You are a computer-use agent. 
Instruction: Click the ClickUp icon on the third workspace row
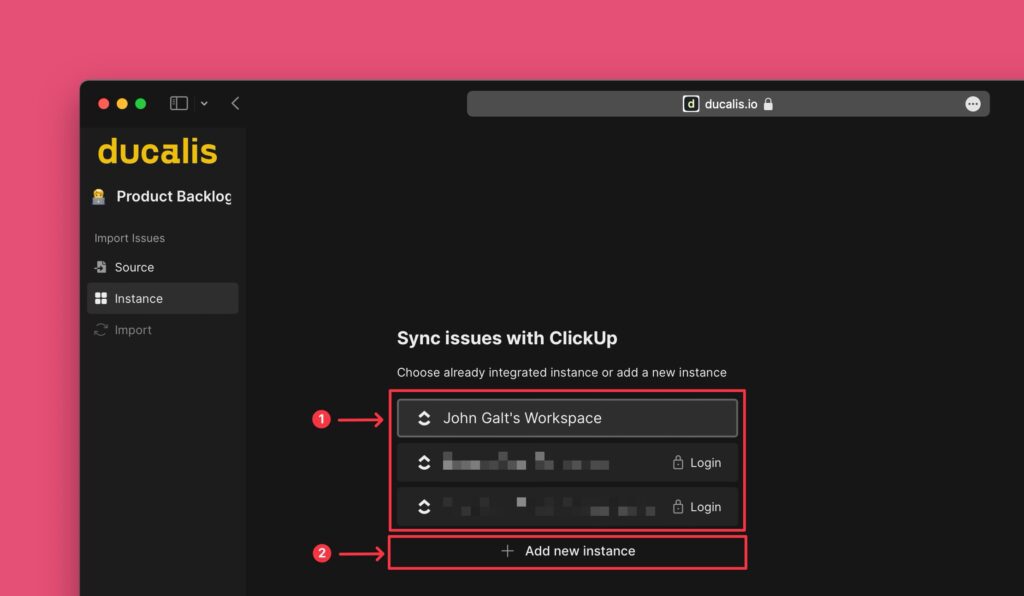pyautogui.click(x=423, y=507)
